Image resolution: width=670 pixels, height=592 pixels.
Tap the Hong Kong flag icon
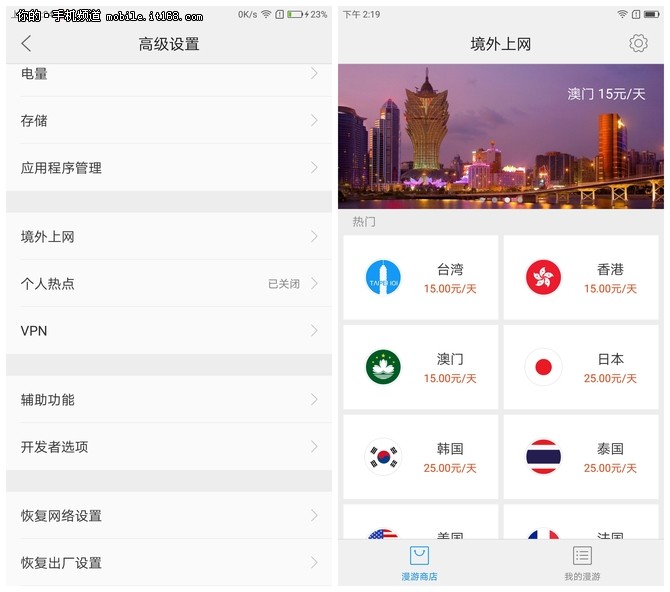point(543,277)
